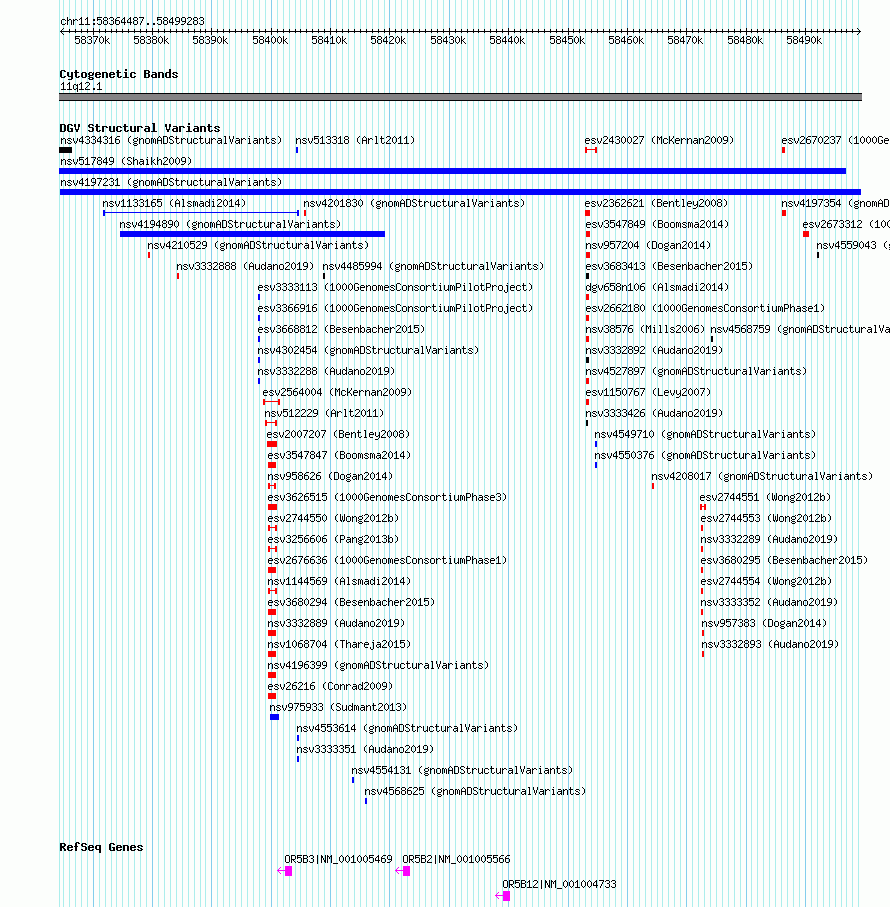Open the nsv4334316 variant label
This screenshot has width=890, height=907.
171,141
